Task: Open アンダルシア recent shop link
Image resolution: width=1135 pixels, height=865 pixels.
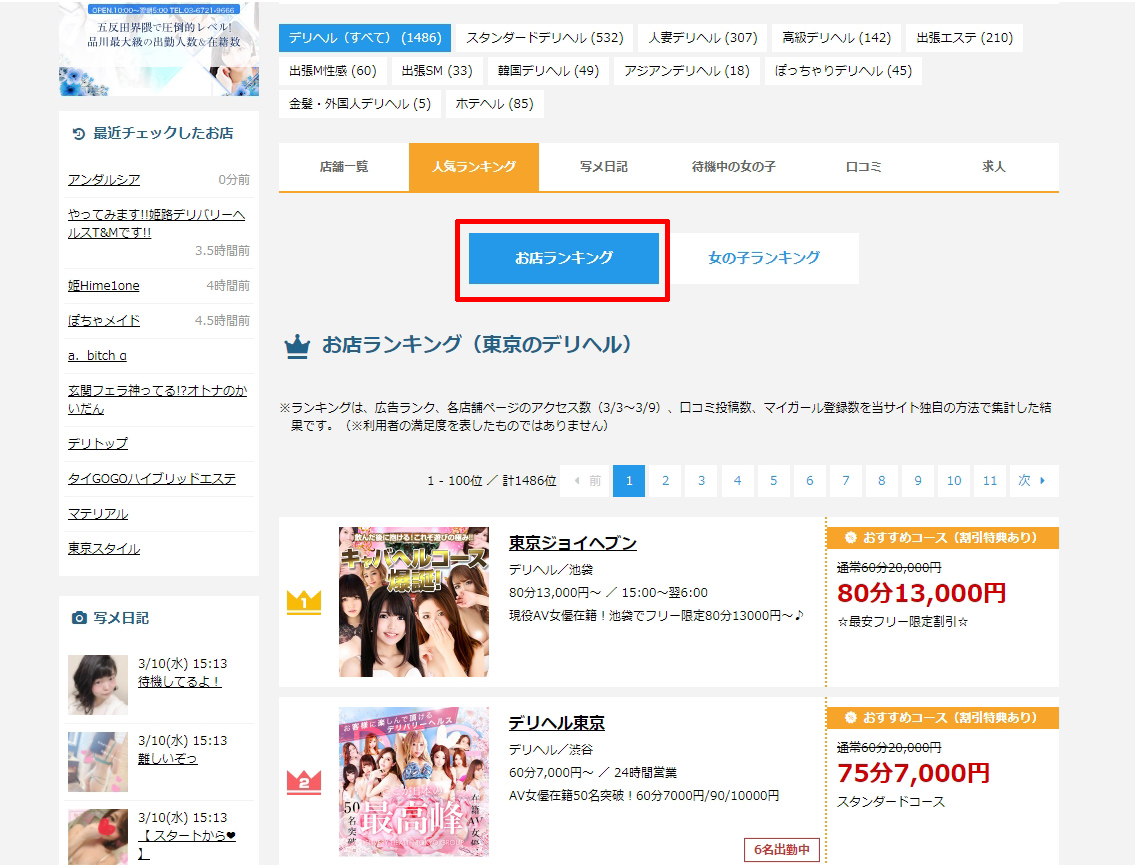Action: coord(104,180)
